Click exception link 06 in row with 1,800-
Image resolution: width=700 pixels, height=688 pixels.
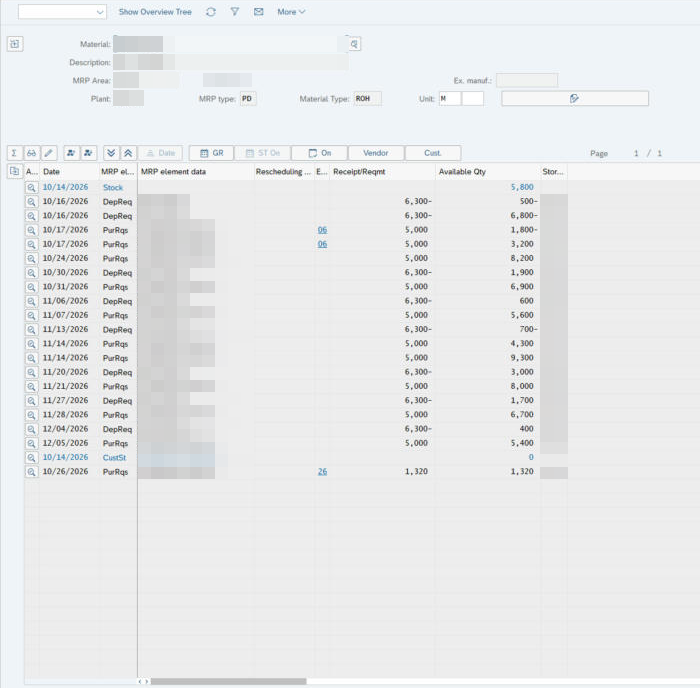tap(322, 230)
